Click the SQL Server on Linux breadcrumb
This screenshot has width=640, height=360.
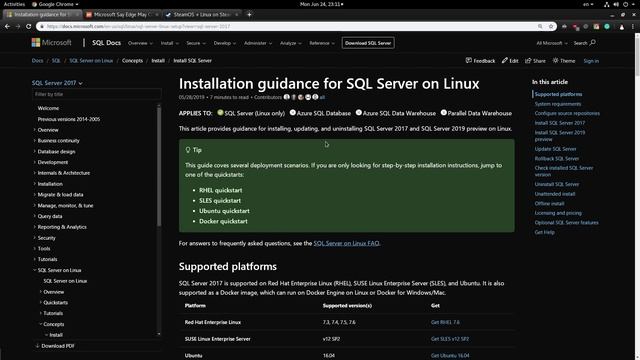tap(91, 60)
